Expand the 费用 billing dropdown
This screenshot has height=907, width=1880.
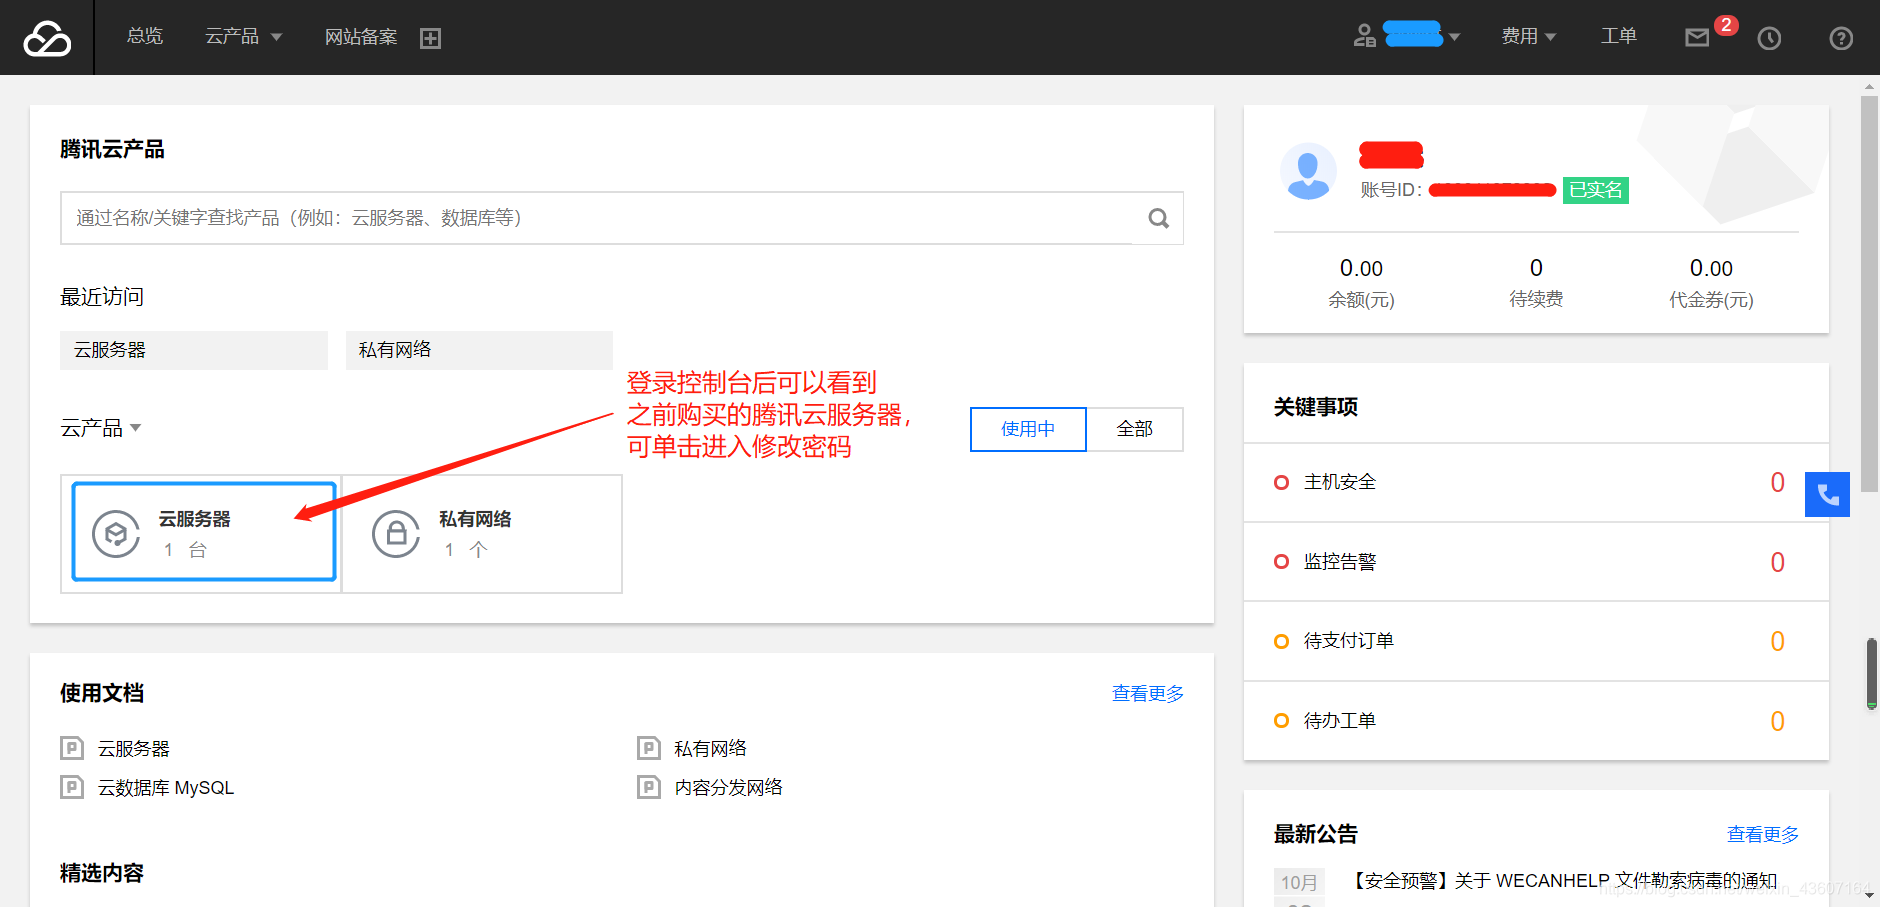pyautogui.click(x=1528, y=36)
